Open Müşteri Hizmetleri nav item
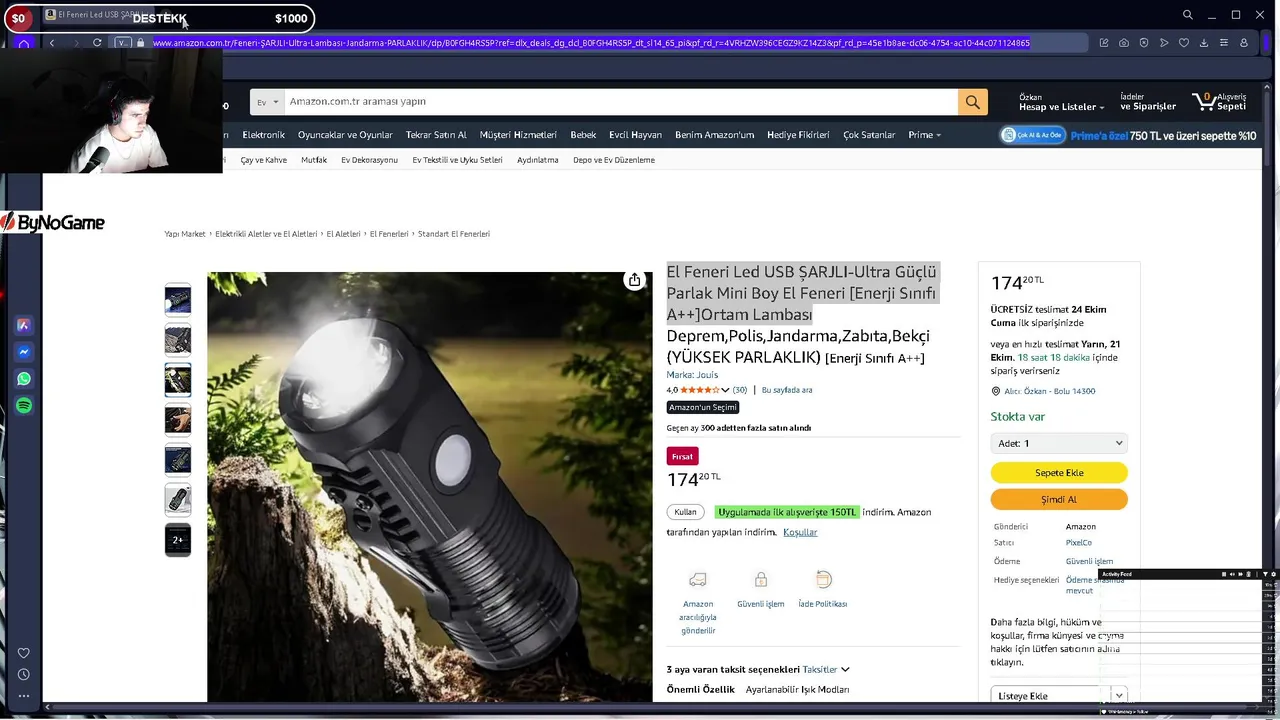Viewport: 1280px width, 720px height. pyautogui.click(x=518, y=135)
